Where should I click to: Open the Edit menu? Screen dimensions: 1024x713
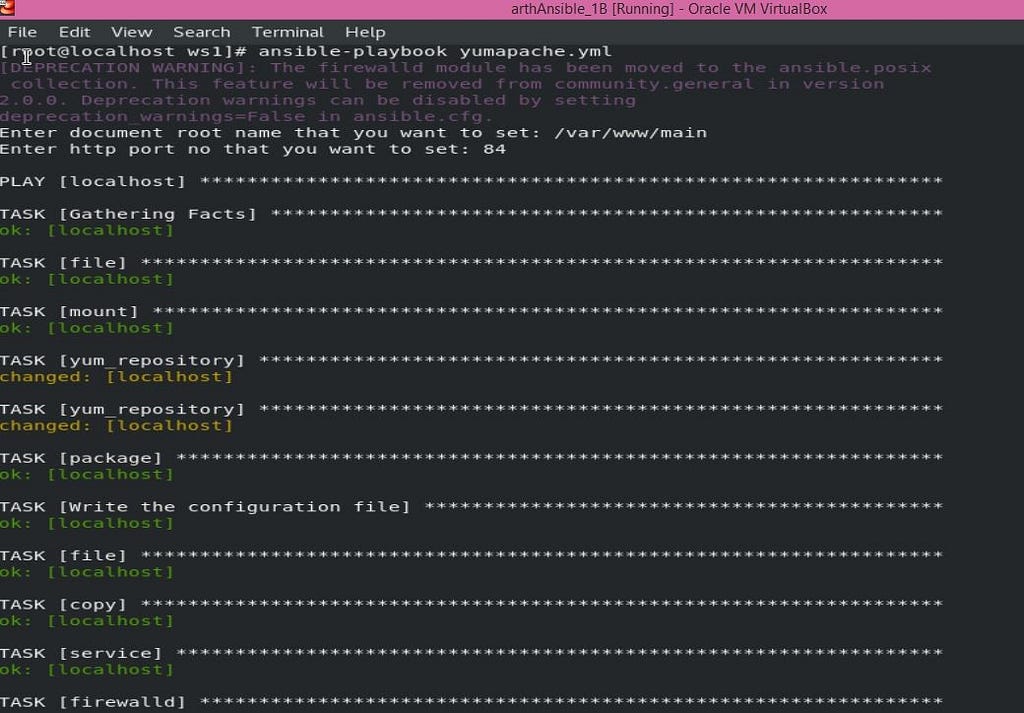74,32
